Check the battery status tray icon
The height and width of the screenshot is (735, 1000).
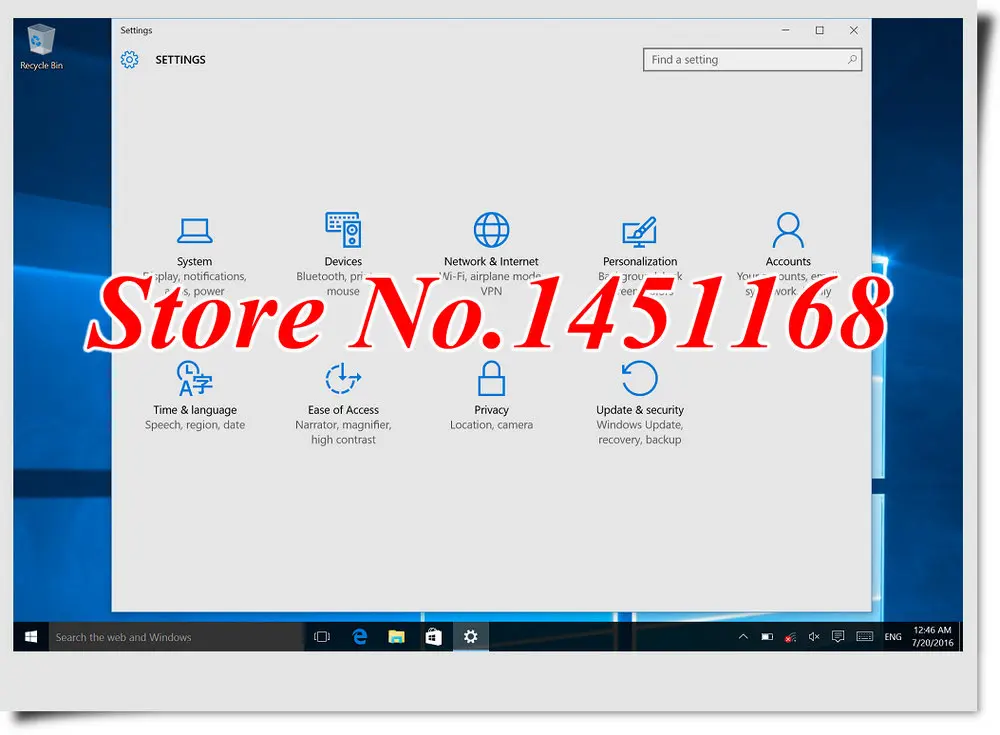[x=767, y=637]
